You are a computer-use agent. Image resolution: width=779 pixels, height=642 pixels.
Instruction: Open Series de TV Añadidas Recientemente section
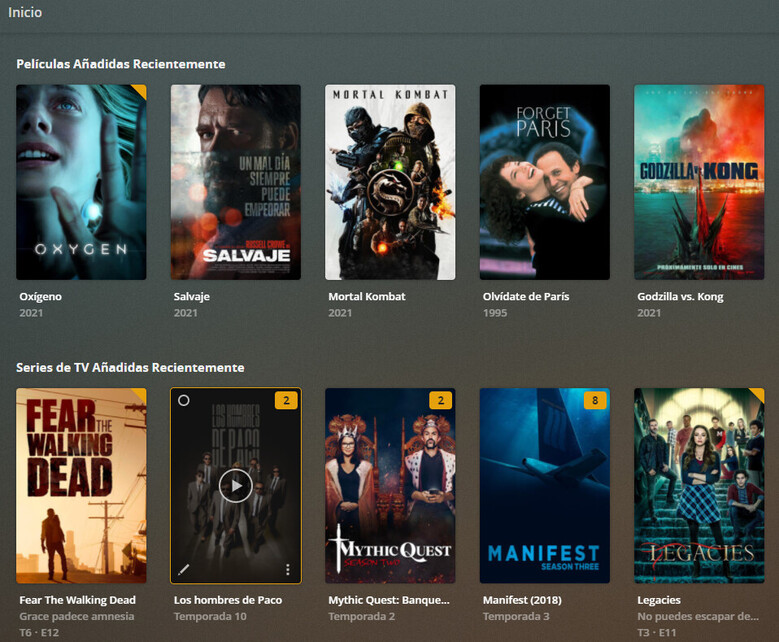click(130, 368)
